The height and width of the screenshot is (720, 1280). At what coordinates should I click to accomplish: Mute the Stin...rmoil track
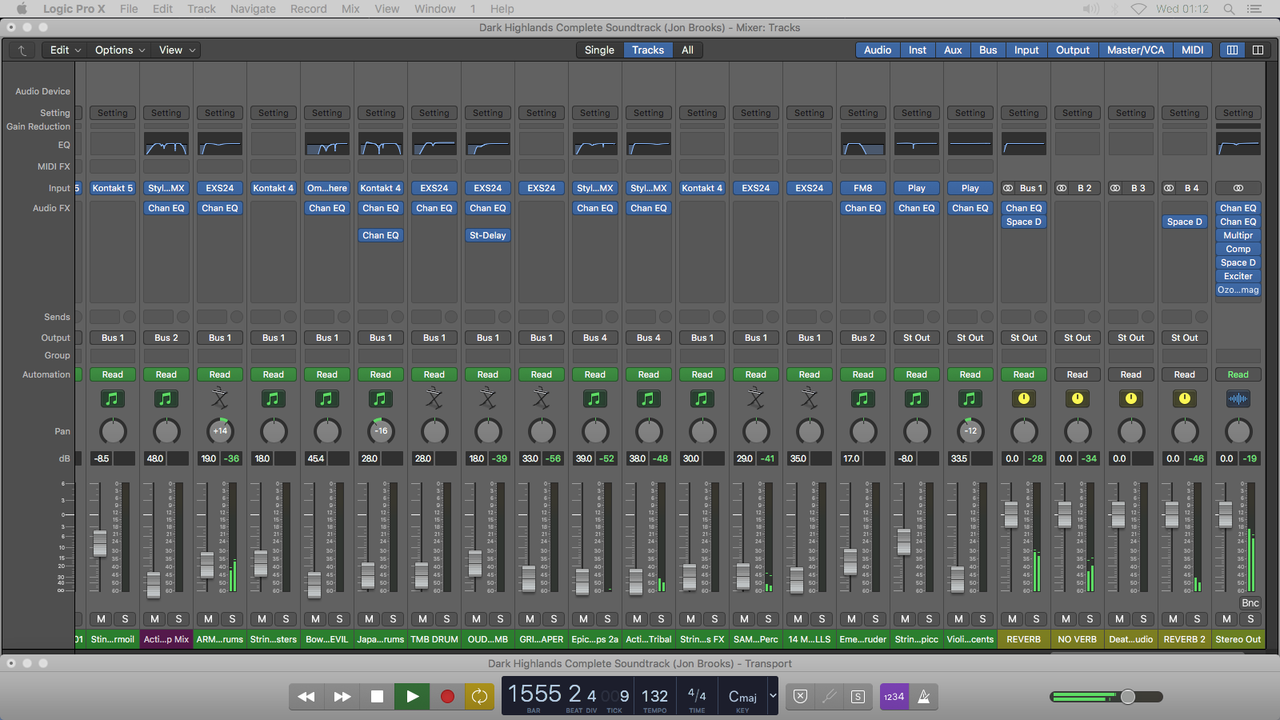tap(101, 619)
